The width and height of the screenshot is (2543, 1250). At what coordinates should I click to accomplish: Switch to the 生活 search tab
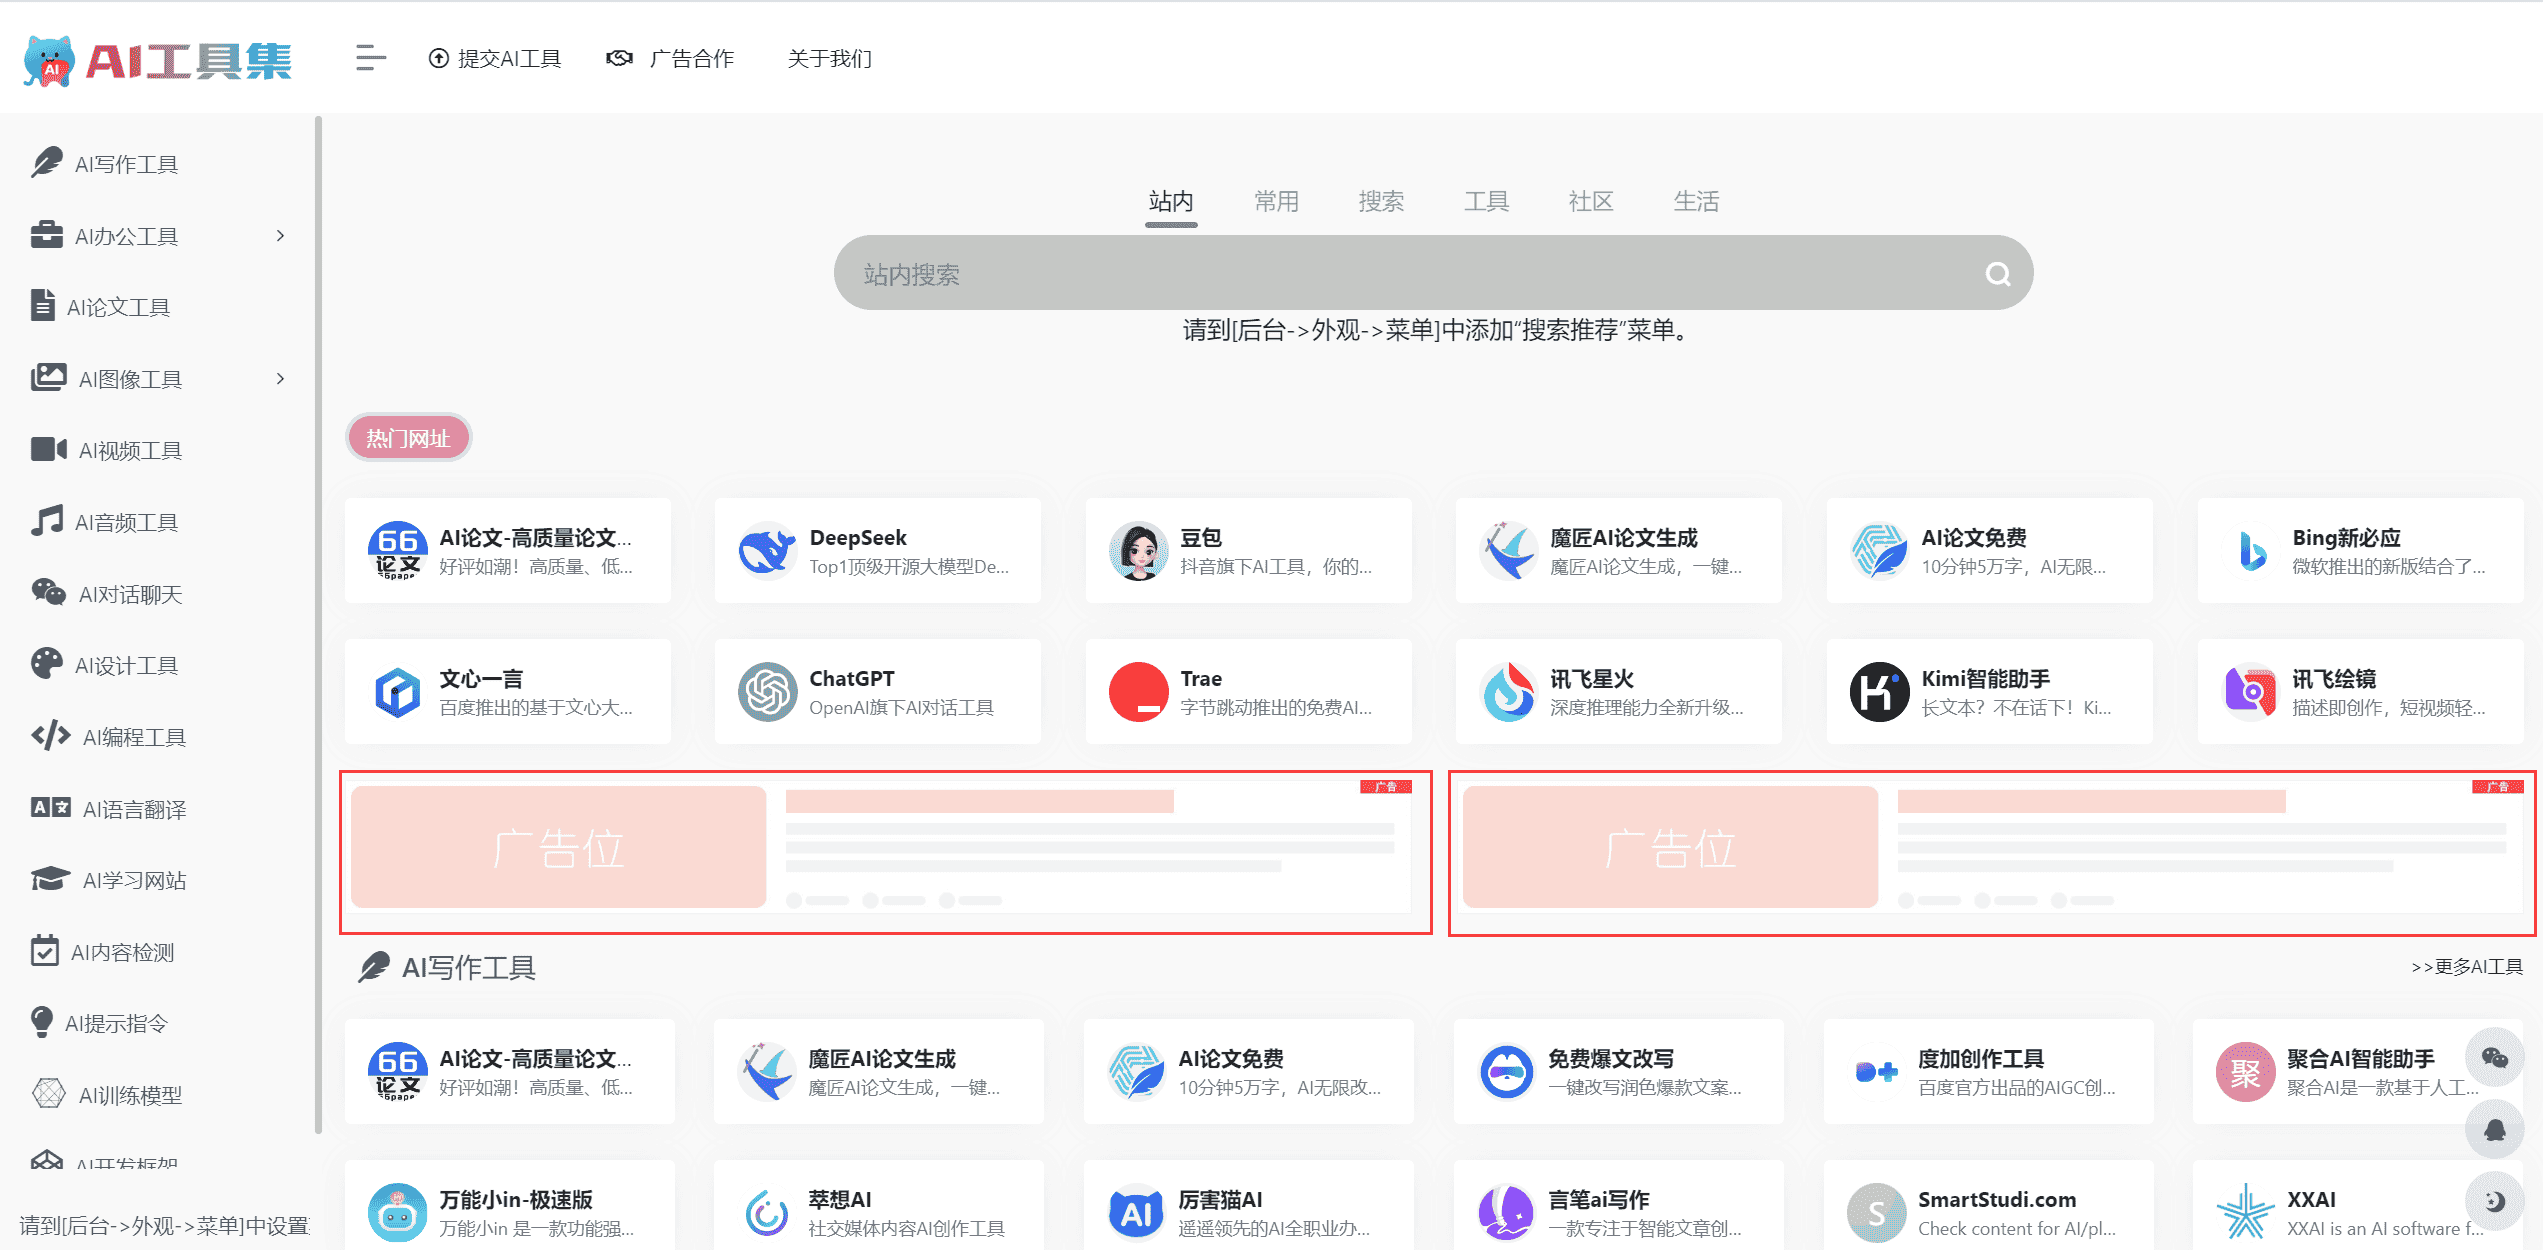point(1696,201)
